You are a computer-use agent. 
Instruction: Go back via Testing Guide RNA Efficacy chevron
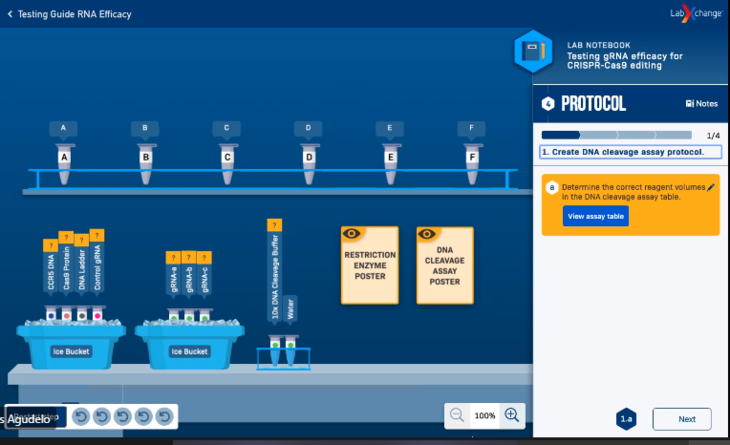point(11,14)
